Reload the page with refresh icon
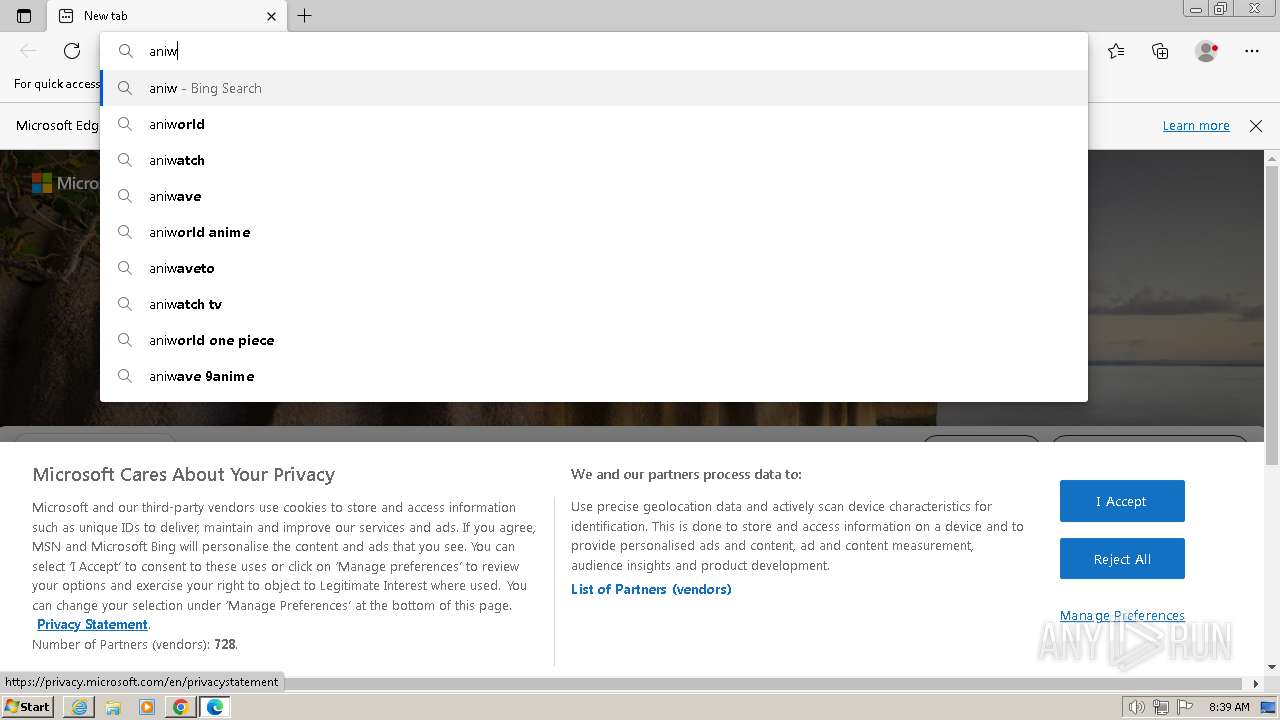1280x720 pixels. pos(72,51)
